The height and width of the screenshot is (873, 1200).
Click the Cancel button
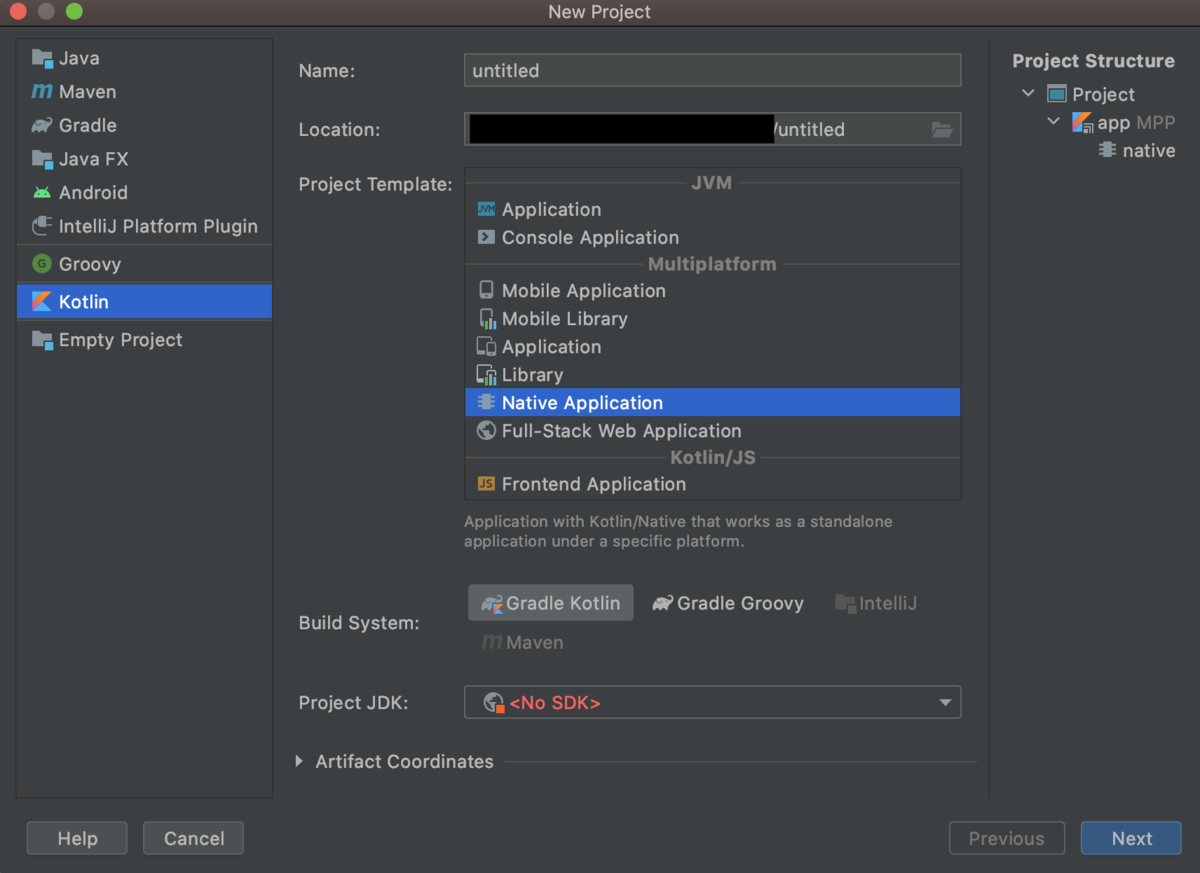[x=193, y=838]
